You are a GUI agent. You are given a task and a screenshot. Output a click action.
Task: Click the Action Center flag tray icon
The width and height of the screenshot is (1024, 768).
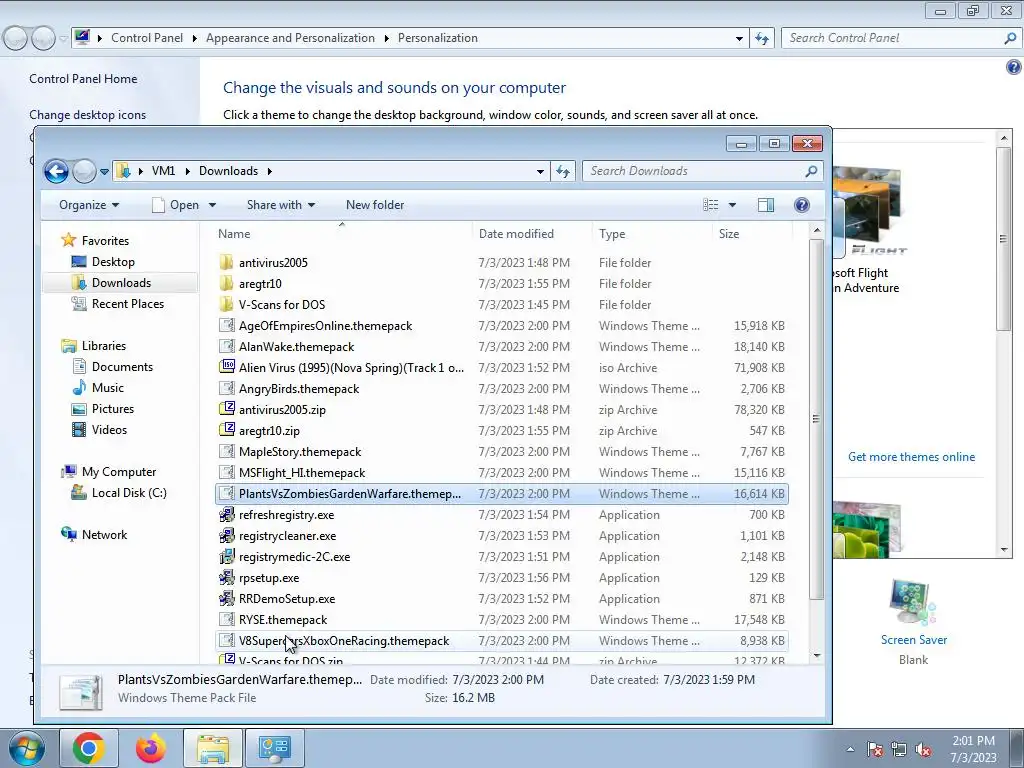pyautogui.click(x=874, y=750)
